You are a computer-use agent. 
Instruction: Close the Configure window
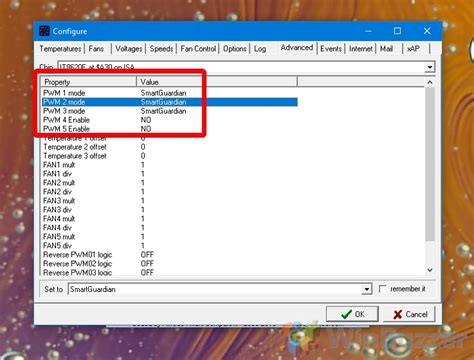427,31
